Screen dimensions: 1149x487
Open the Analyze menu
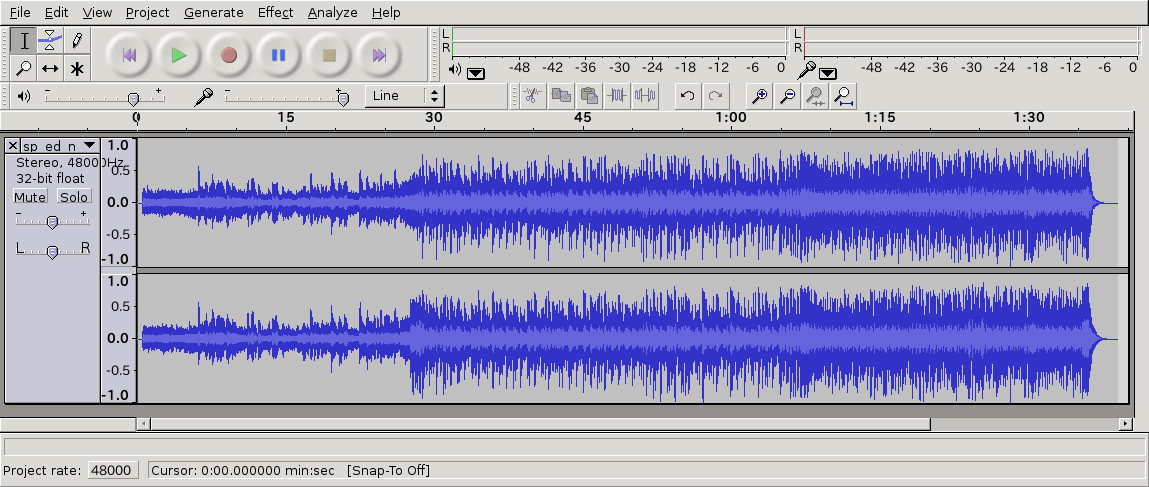pos(332,12)
